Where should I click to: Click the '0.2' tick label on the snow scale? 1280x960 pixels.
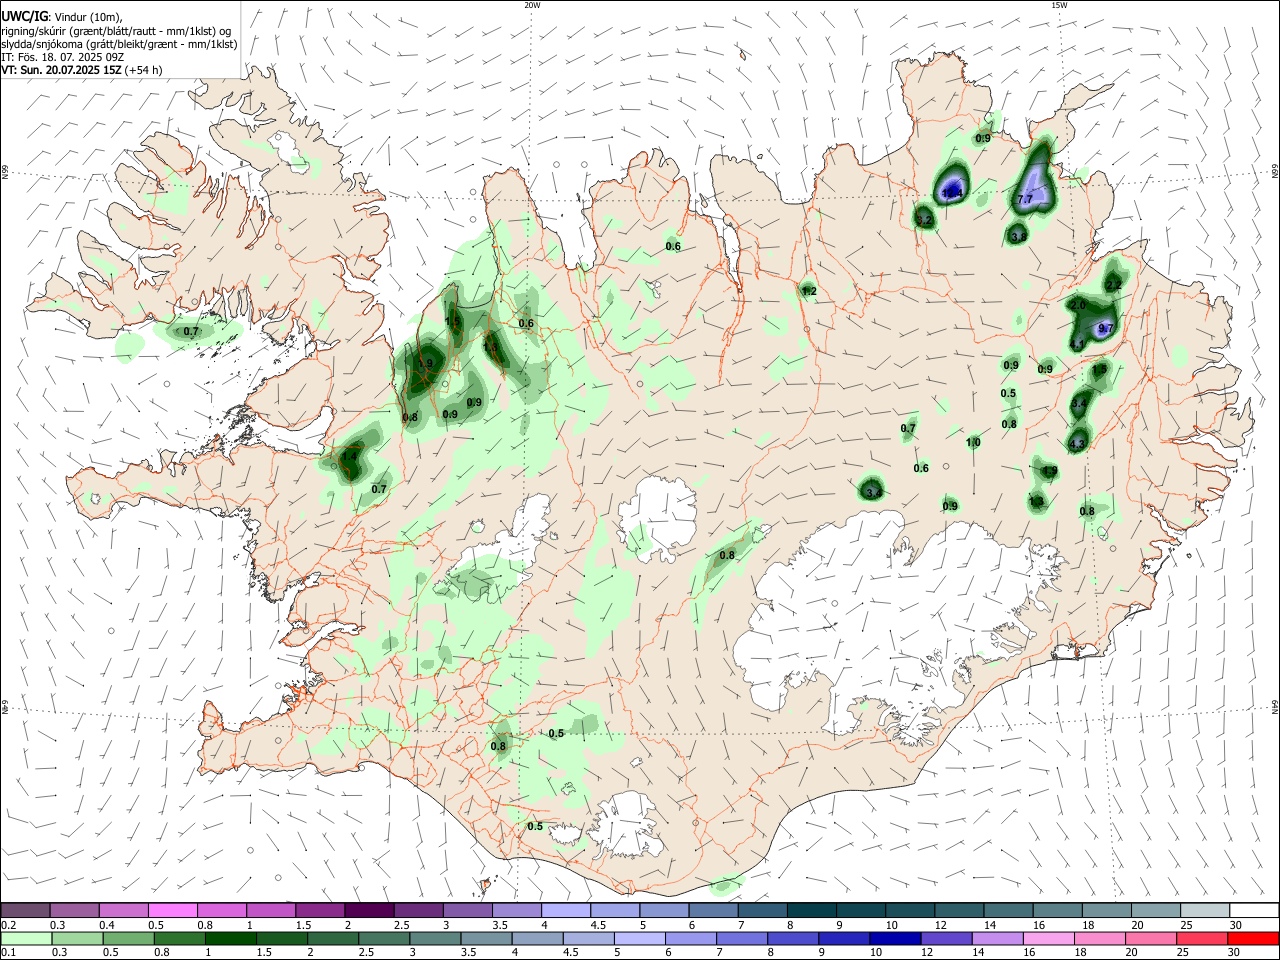point(8,925)
